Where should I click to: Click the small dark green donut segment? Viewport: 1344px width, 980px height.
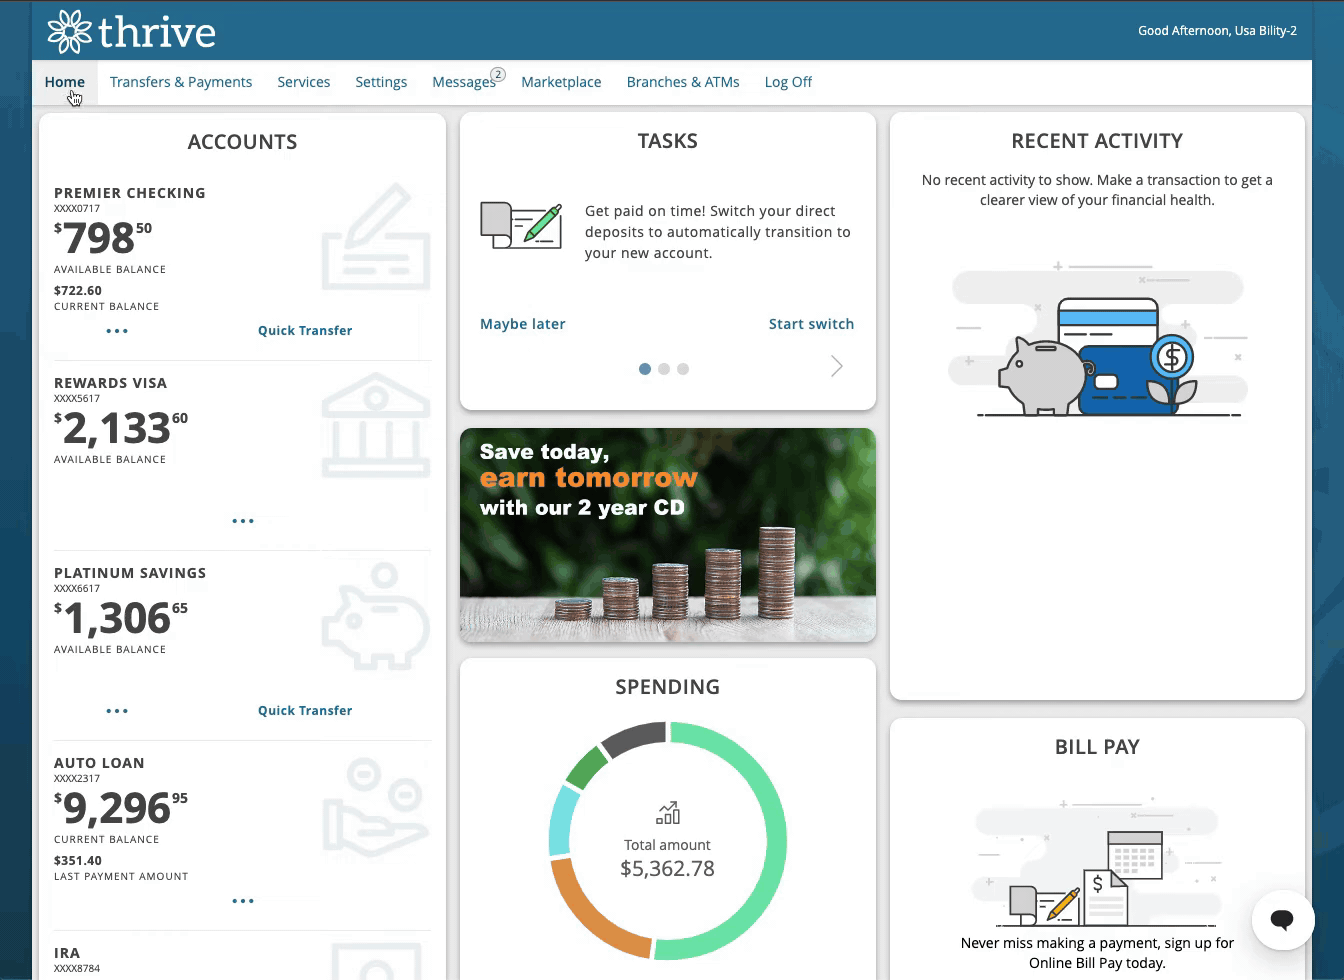(586, 768)
